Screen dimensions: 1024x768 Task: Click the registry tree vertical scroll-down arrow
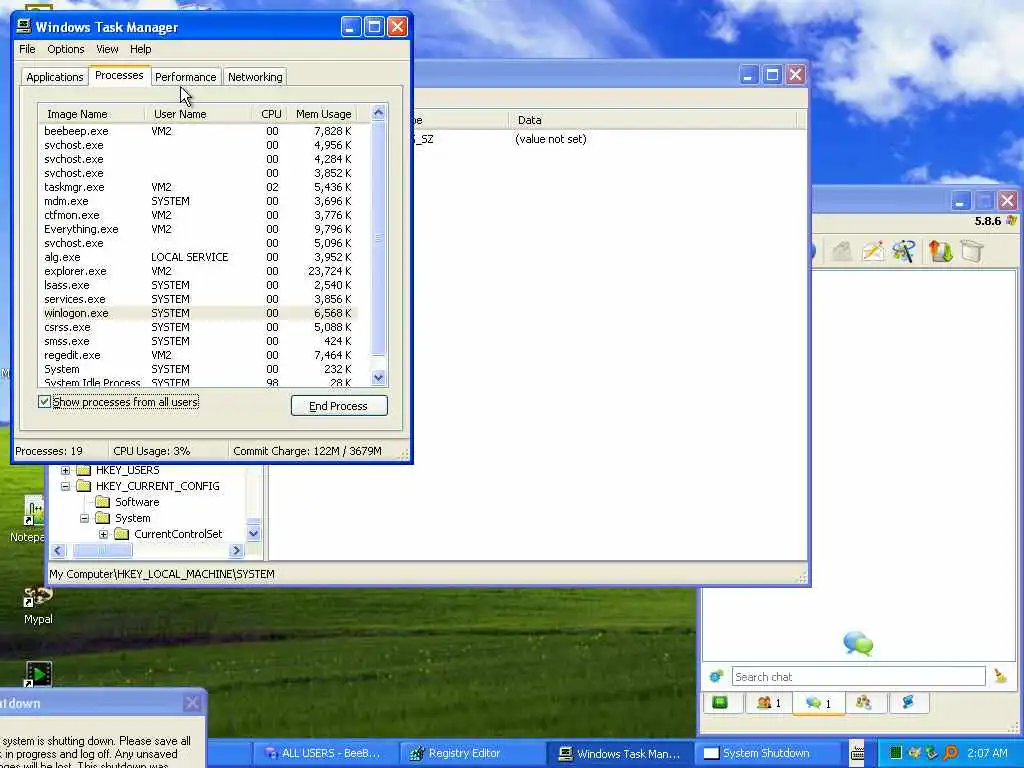point(254,534)
